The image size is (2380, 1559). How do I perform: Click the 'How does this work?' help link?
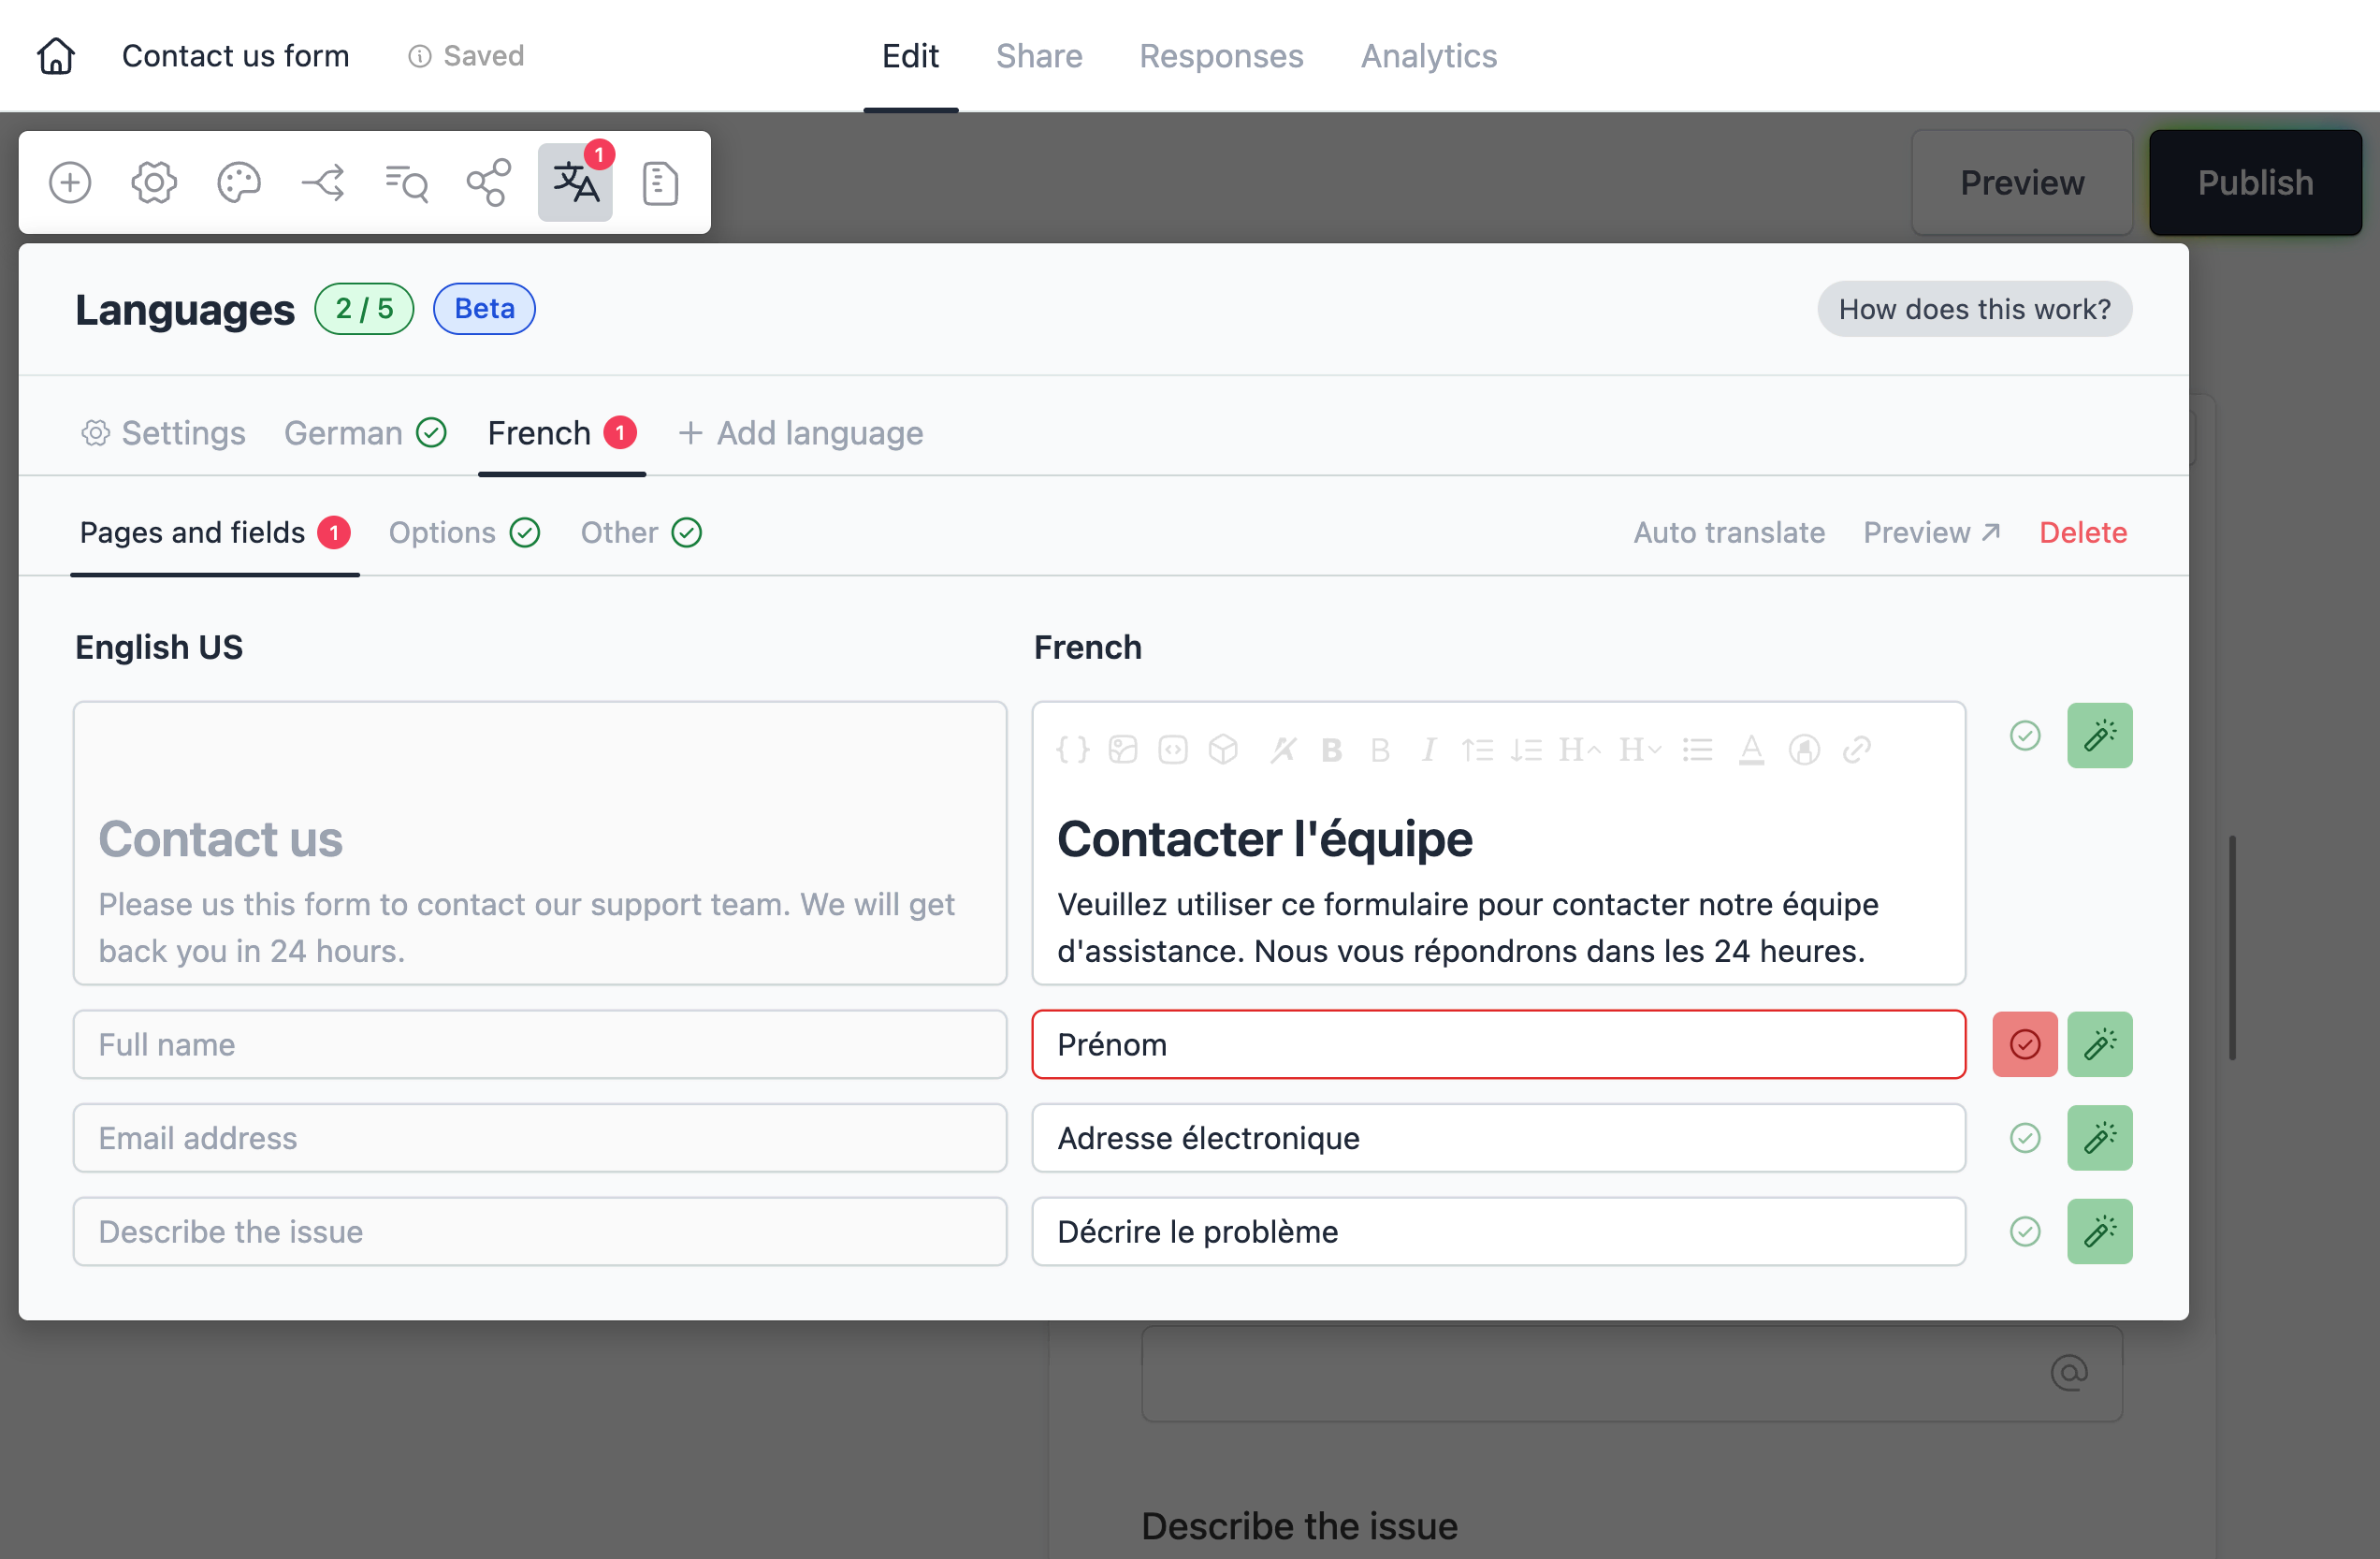coord(1975,308)
